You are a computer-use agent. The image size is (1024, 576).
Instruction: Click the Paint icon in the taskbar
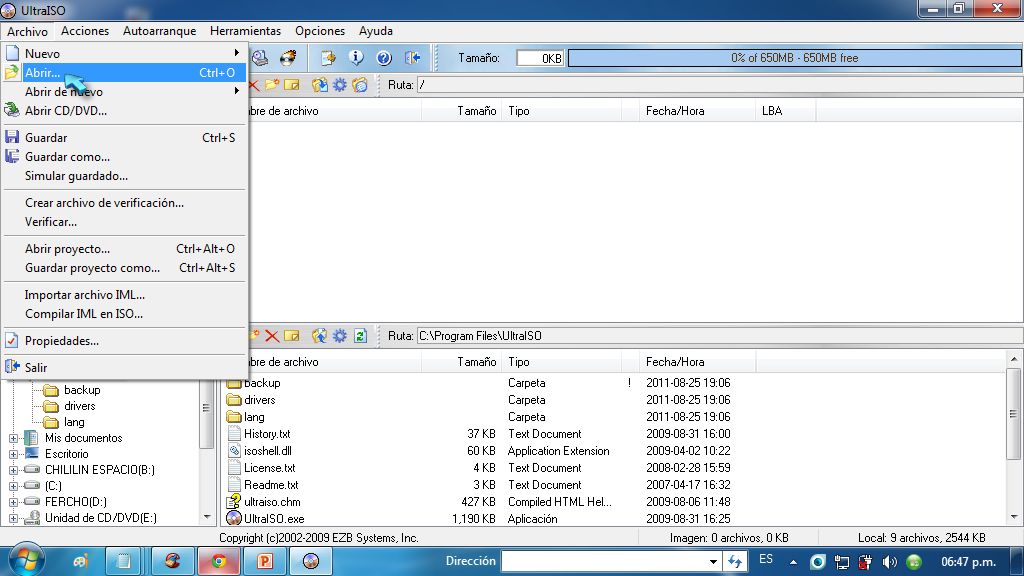tap(81, 561)
